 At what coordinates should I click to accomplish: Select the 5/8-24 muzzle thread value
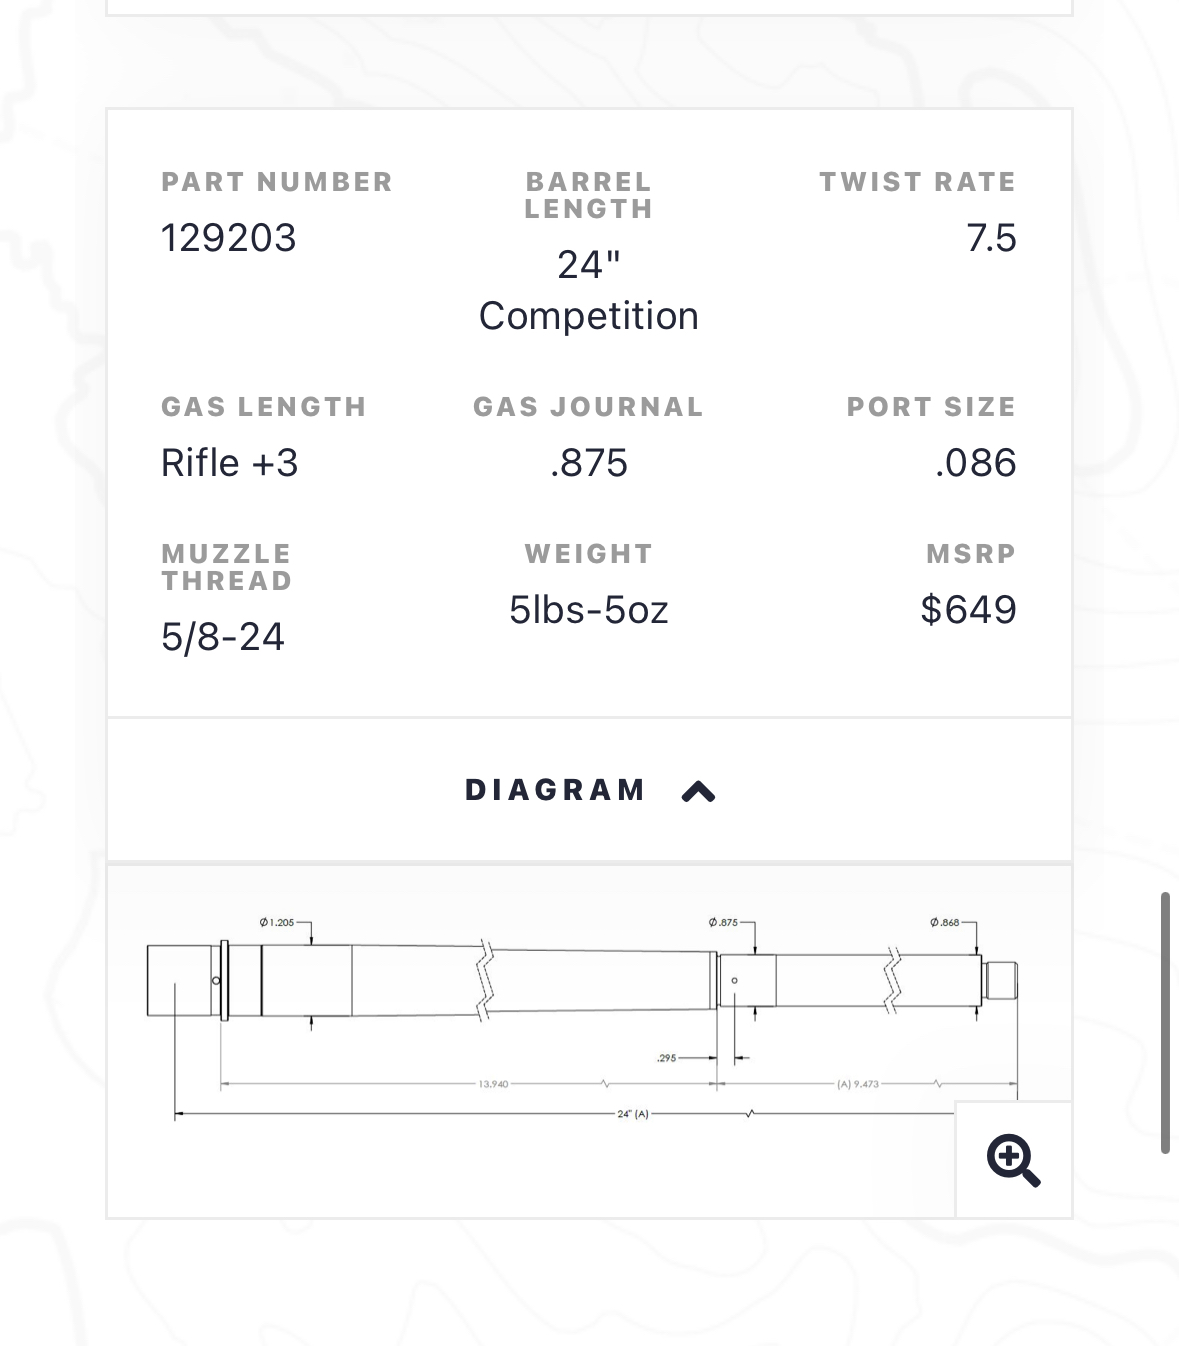tap(223, 637)
